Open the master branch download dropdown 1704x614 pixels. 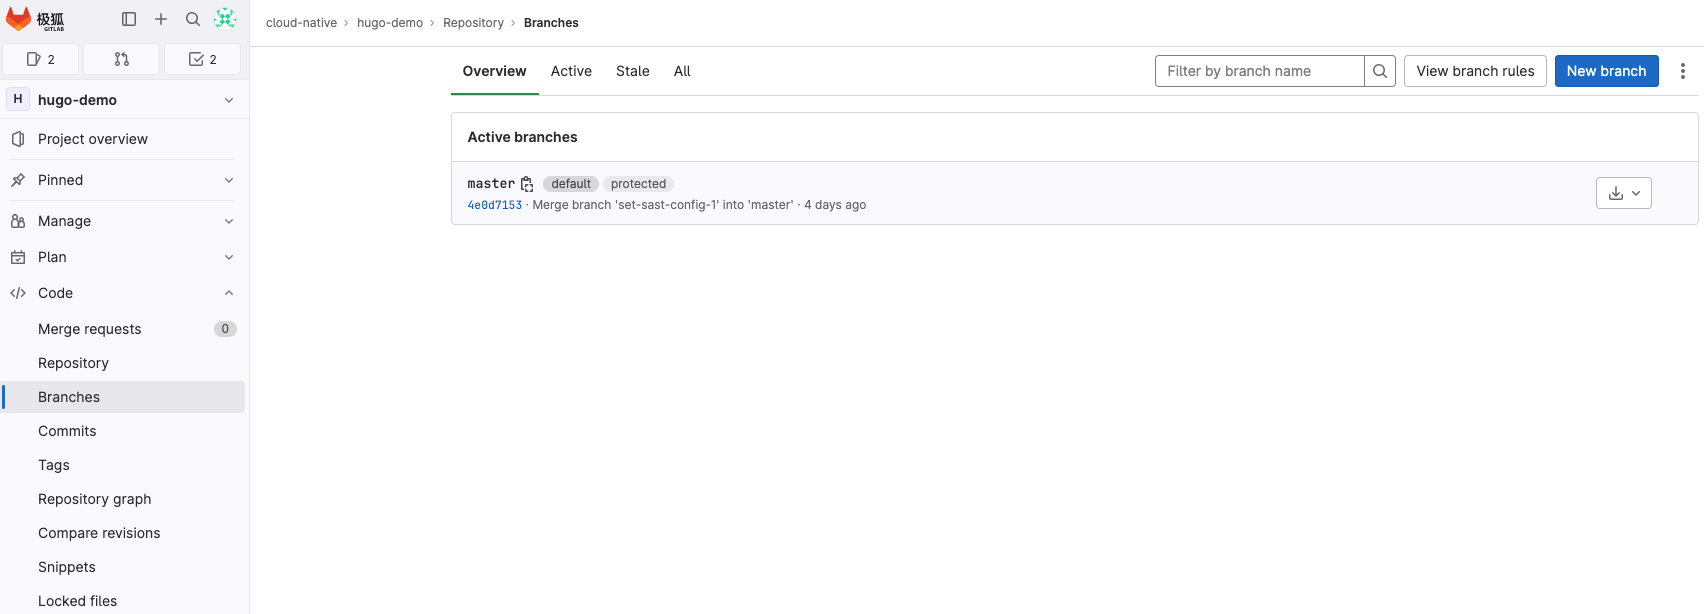pyautogui.click(x=1624, y=193)
